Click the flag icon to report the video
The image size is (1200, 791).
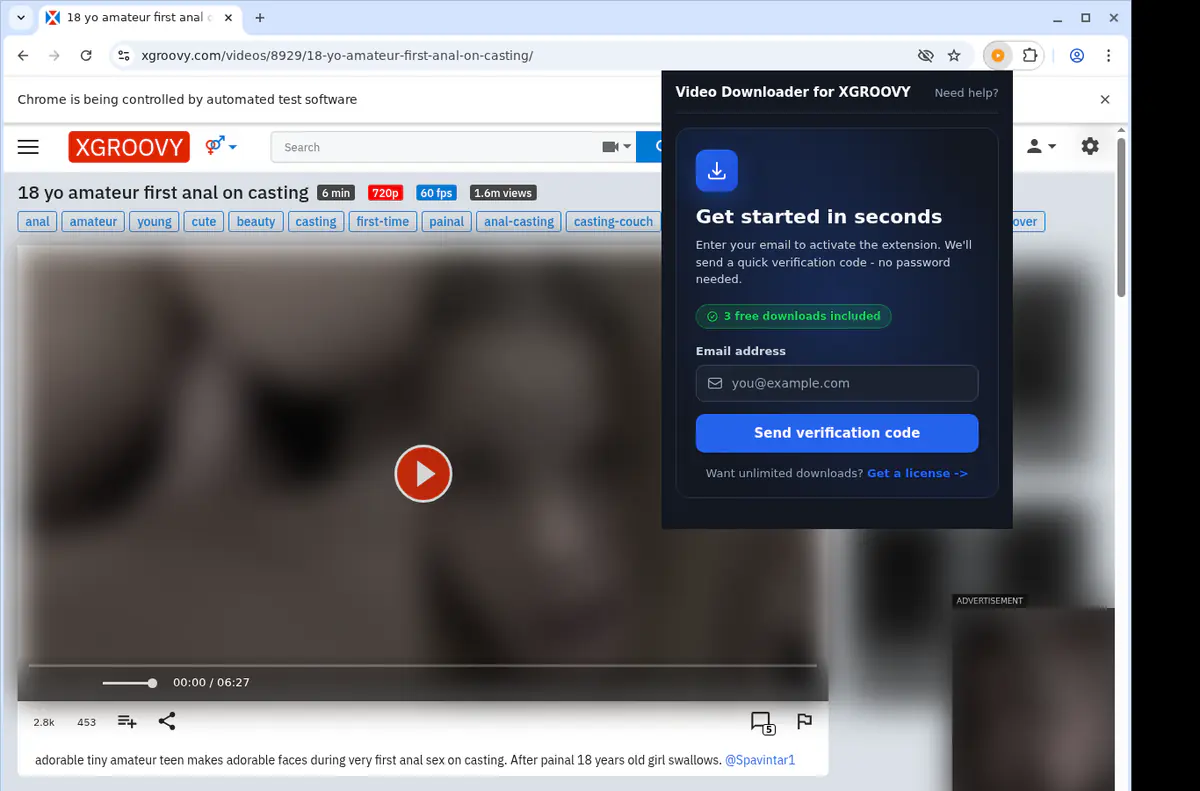coord(804,721)
